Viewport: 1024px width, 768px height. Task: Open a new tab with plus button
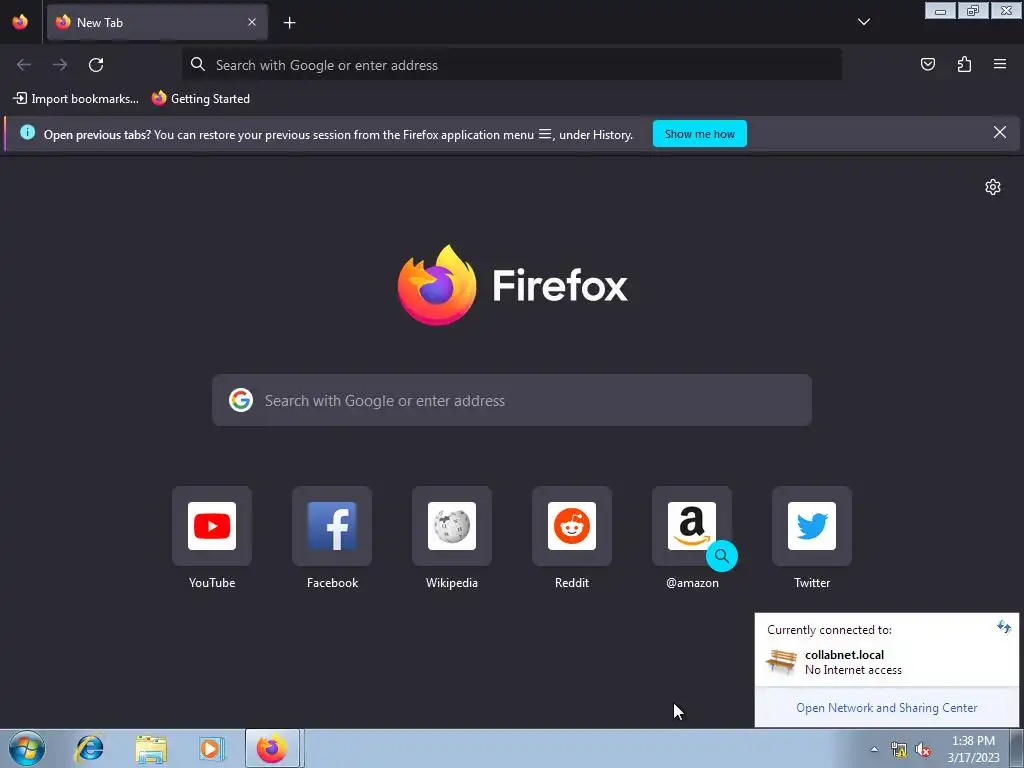289,23
